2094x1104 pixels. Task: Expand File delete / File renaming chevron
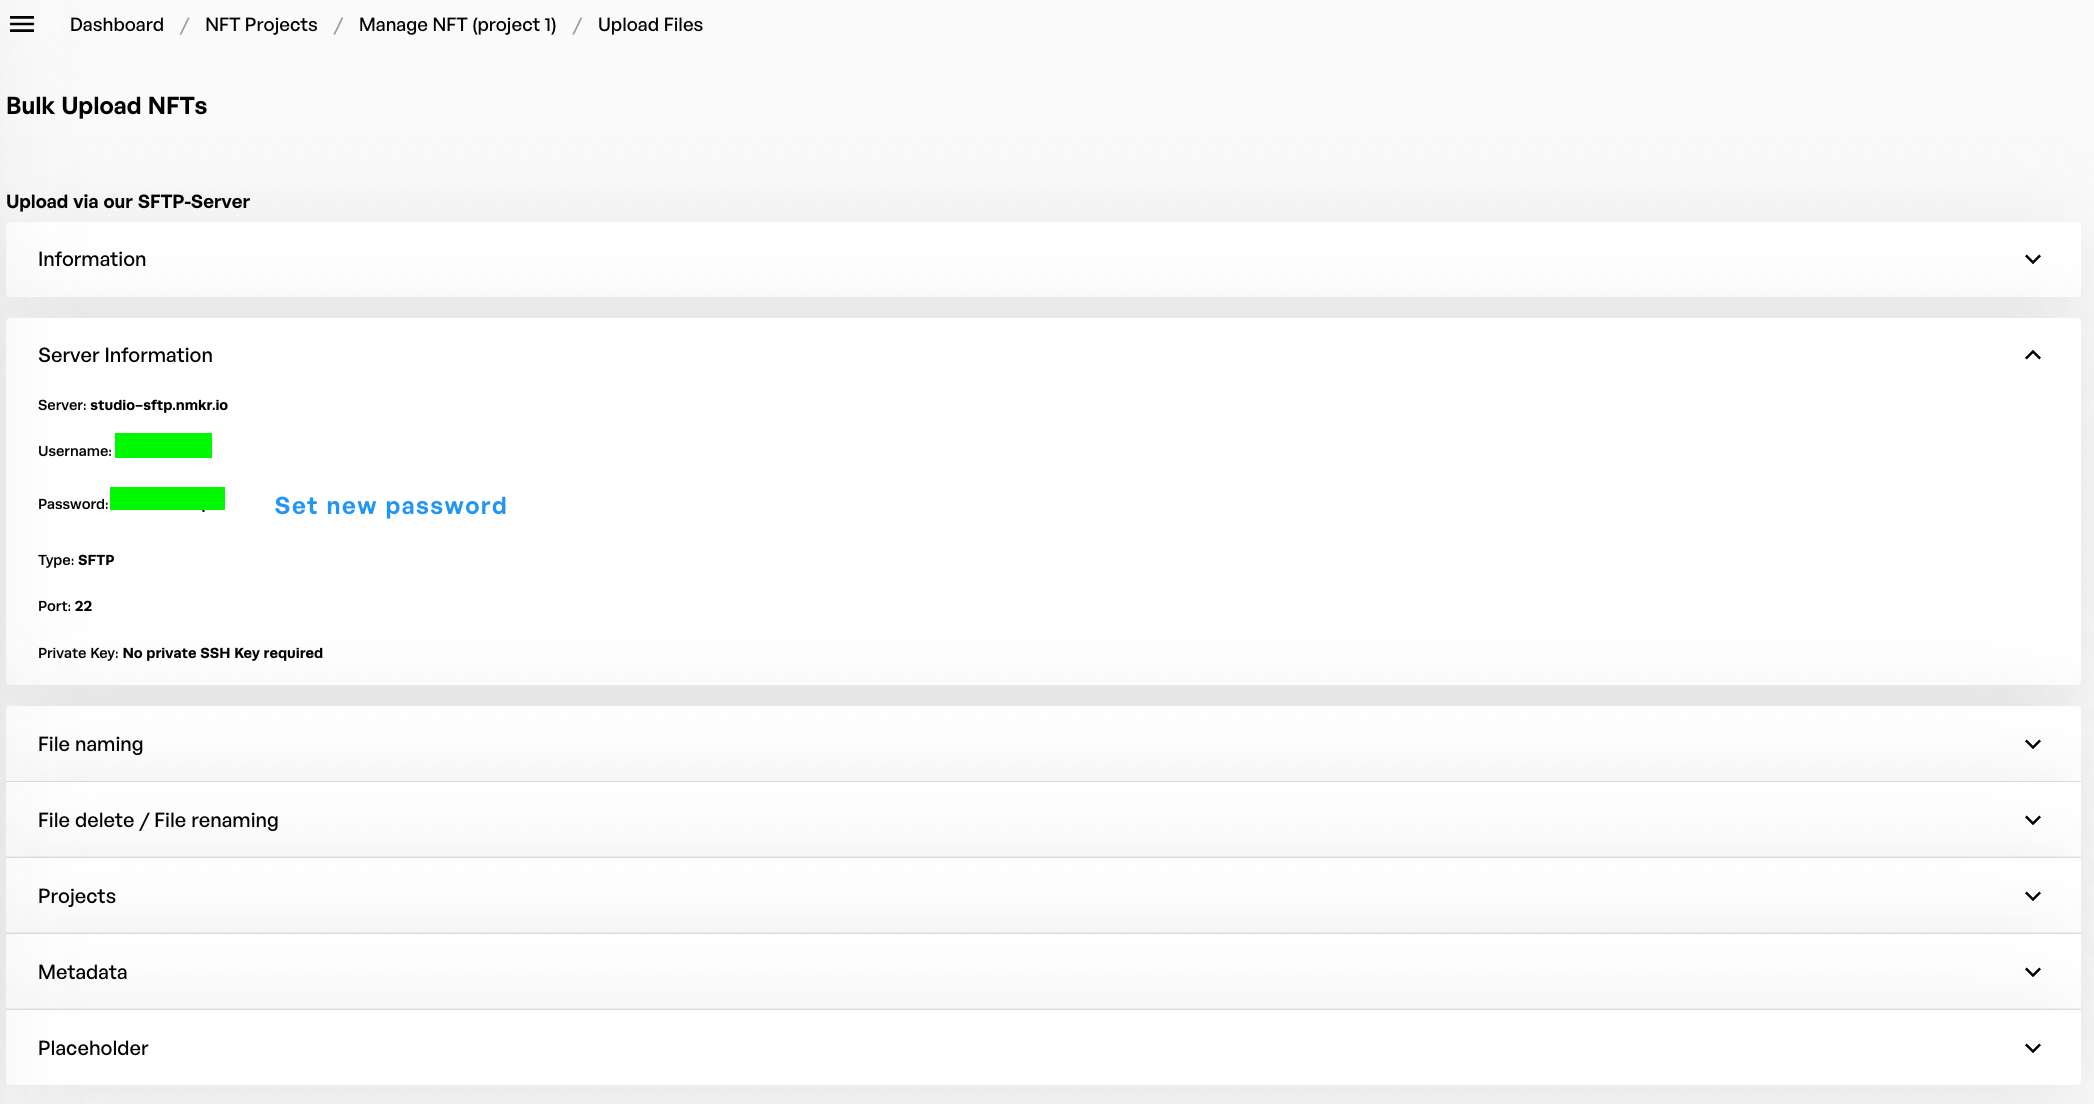pos(2032,820)
